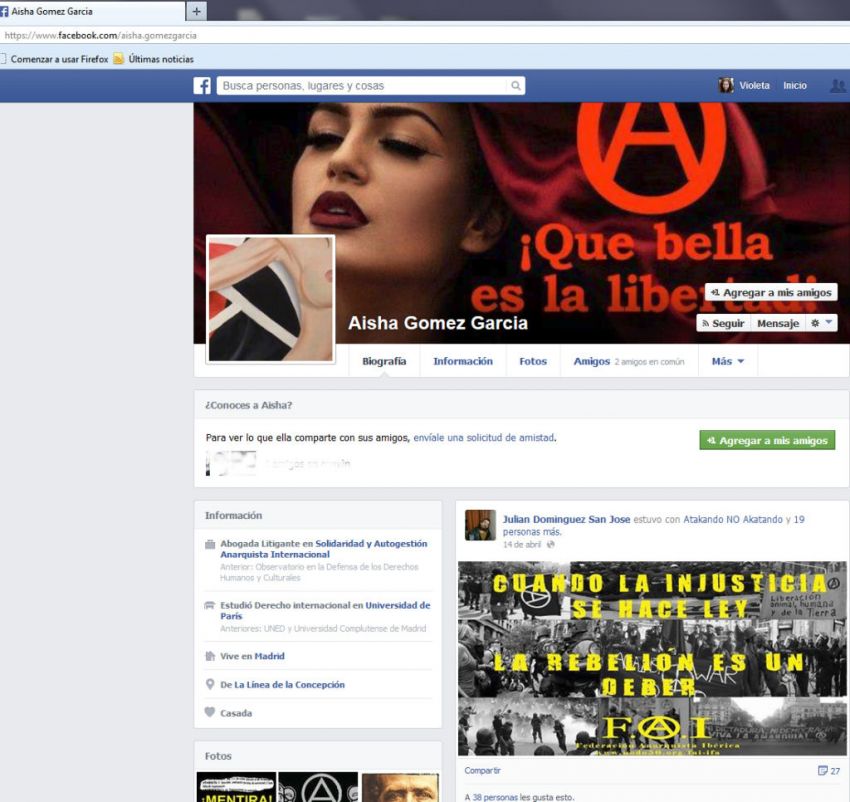Click the Mensaje button
The height and width of the screenshot is (802, 850).
[778, 323]
